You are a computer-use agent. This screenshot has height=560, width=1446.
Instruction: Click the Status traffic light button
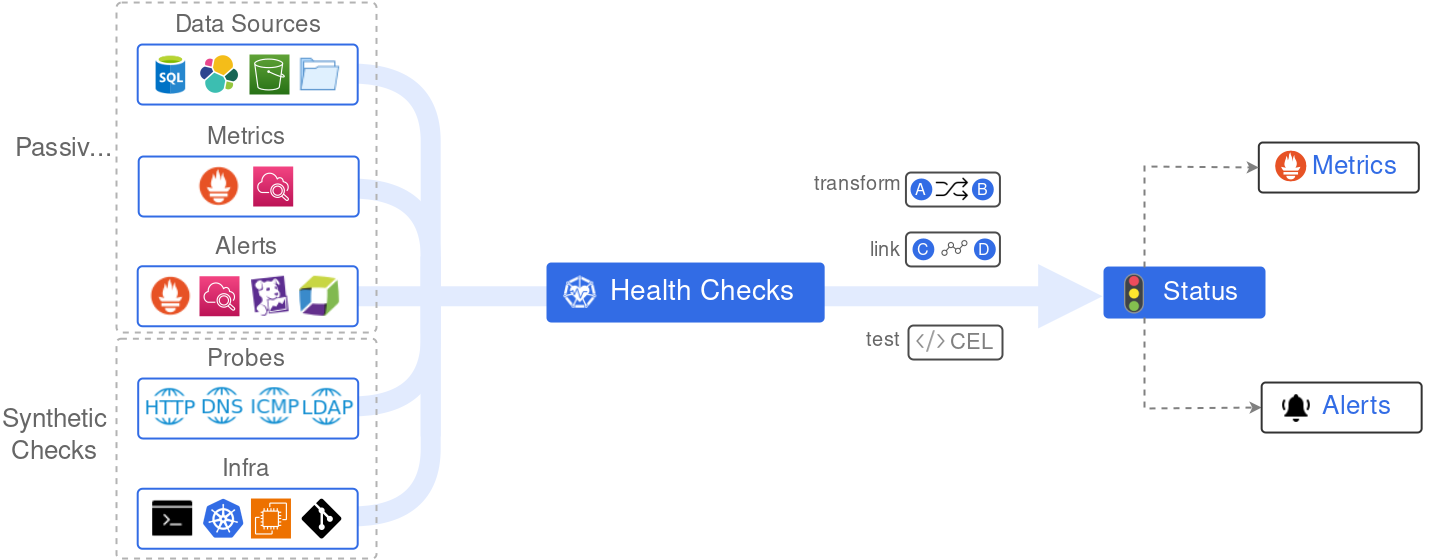[x=1184, y=292]
